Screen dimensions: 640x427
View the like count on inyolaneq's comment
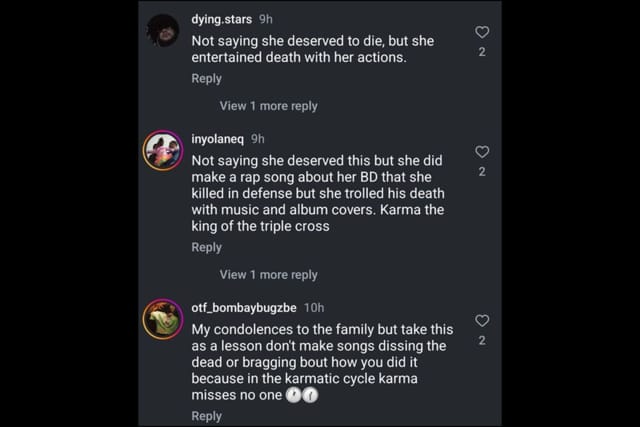482,171
